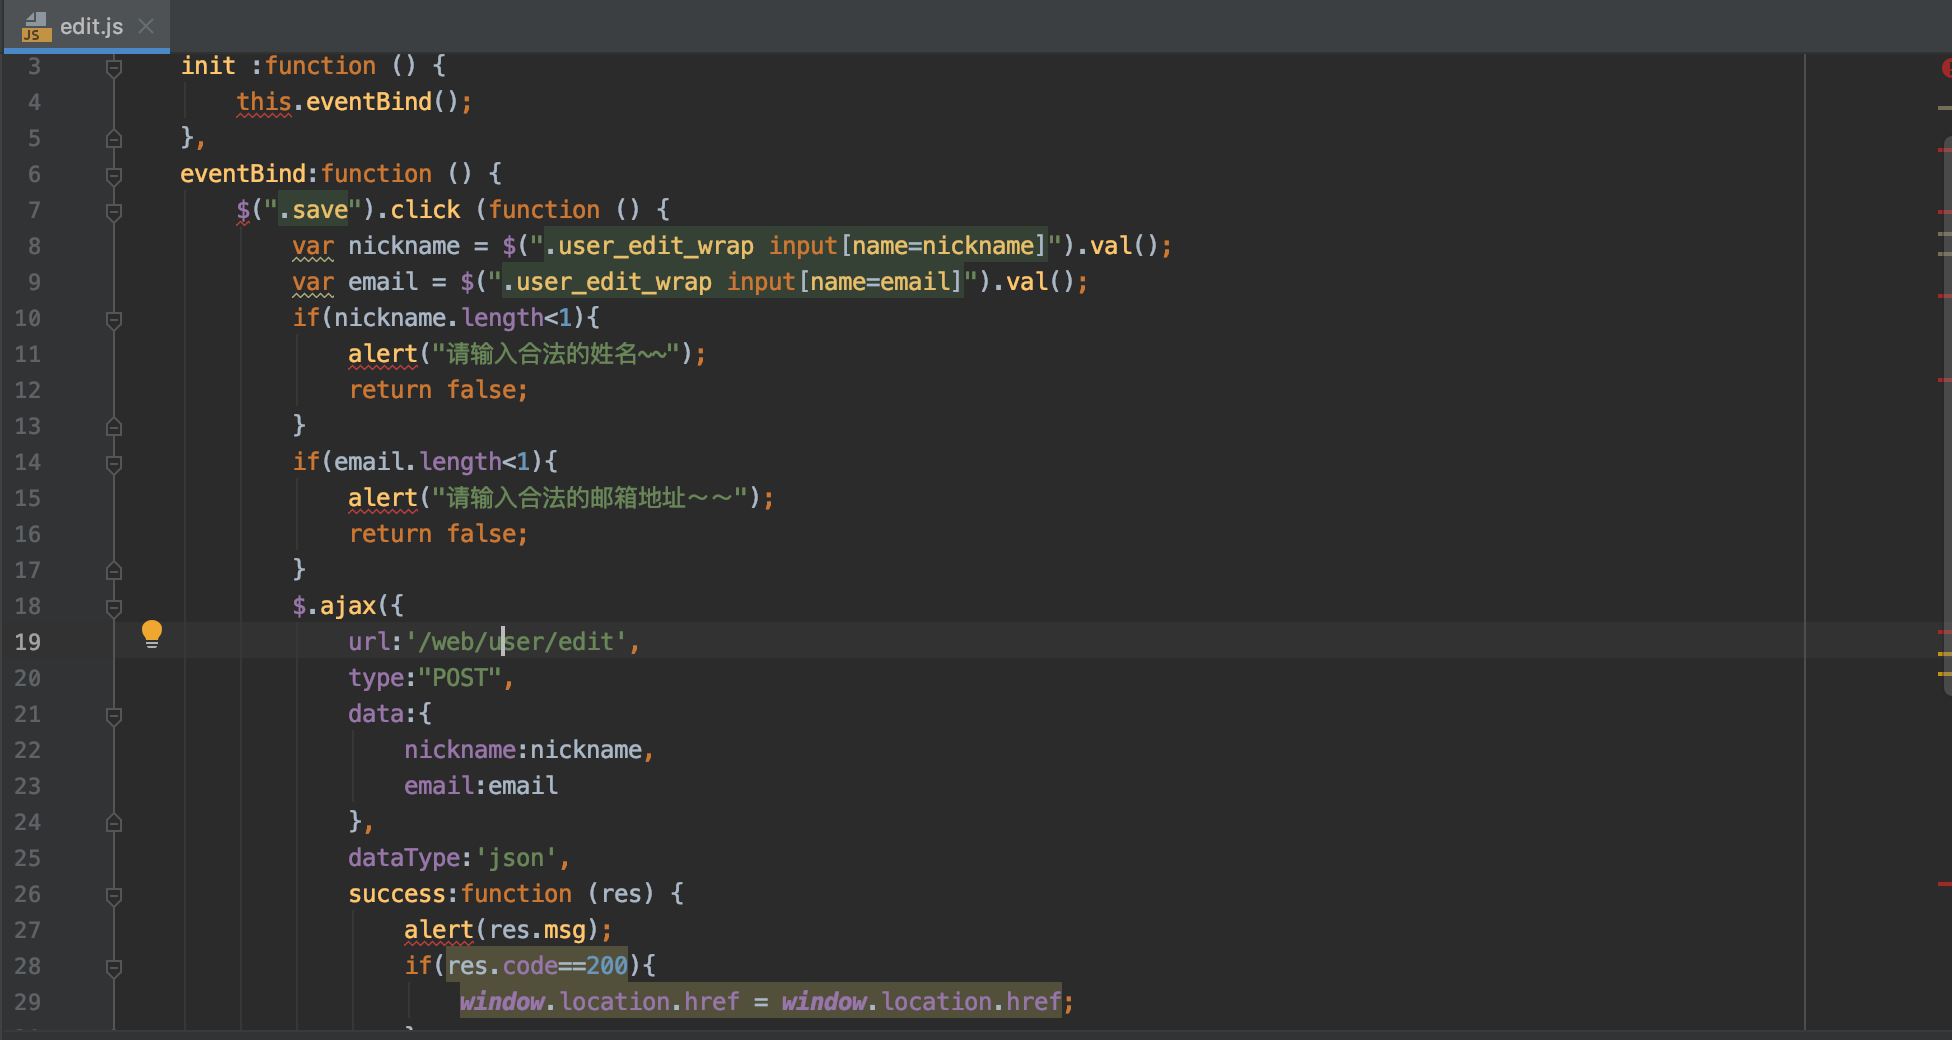The image size is (1952, 1040).
Task: Click 'return false' on line 12
Action: click(432, 389)
